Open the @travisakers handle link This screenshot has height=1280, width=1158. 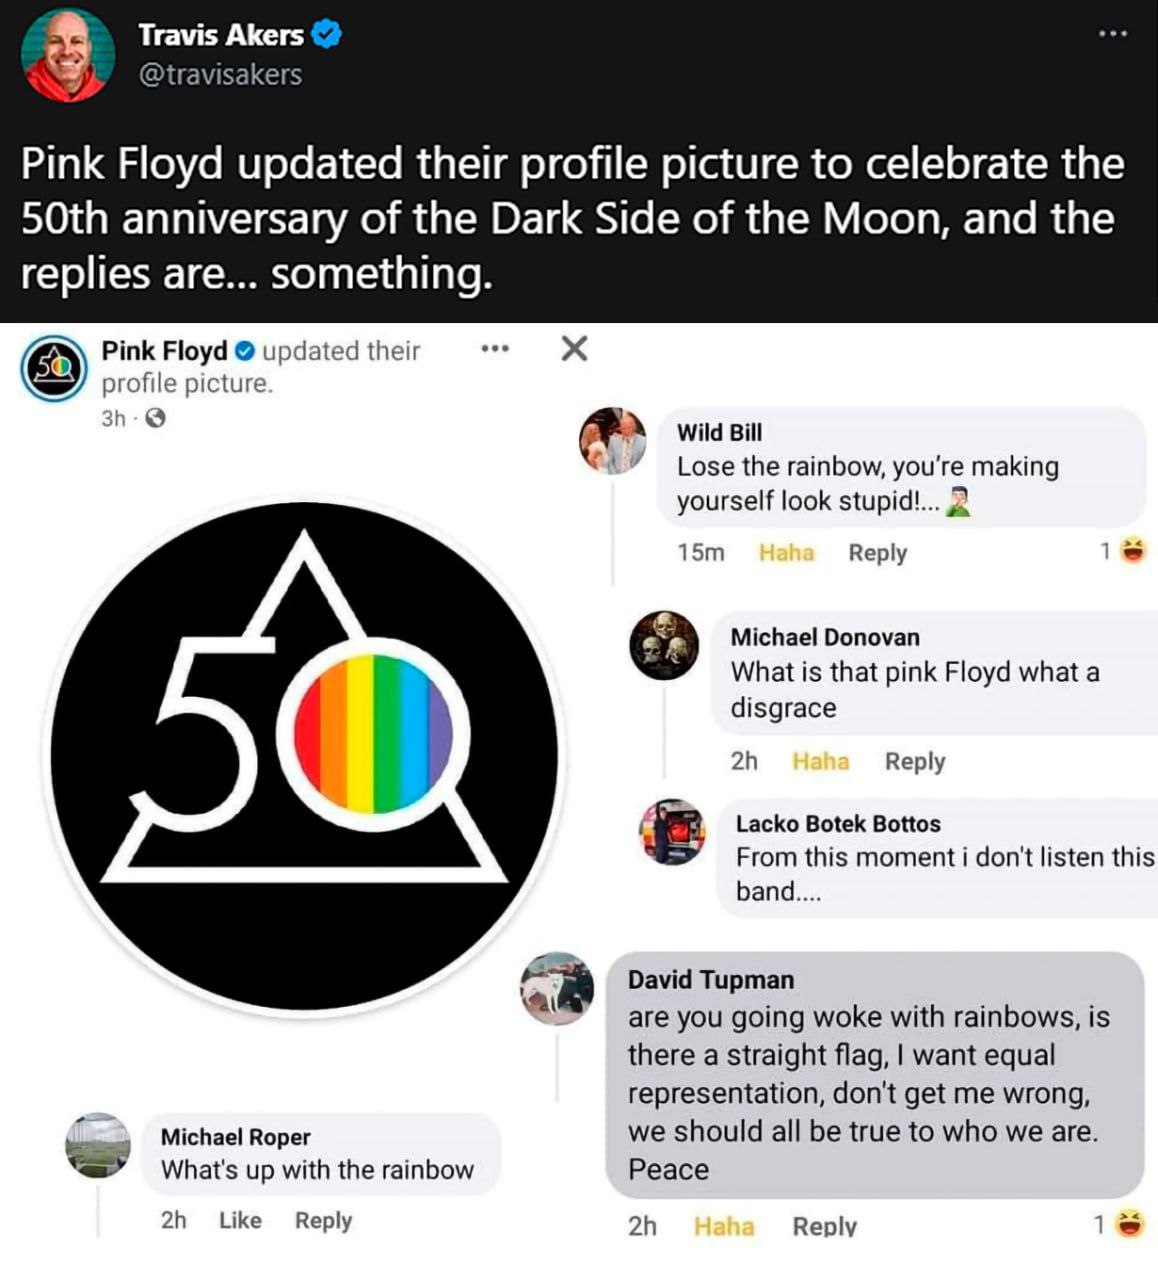[220, 75]
